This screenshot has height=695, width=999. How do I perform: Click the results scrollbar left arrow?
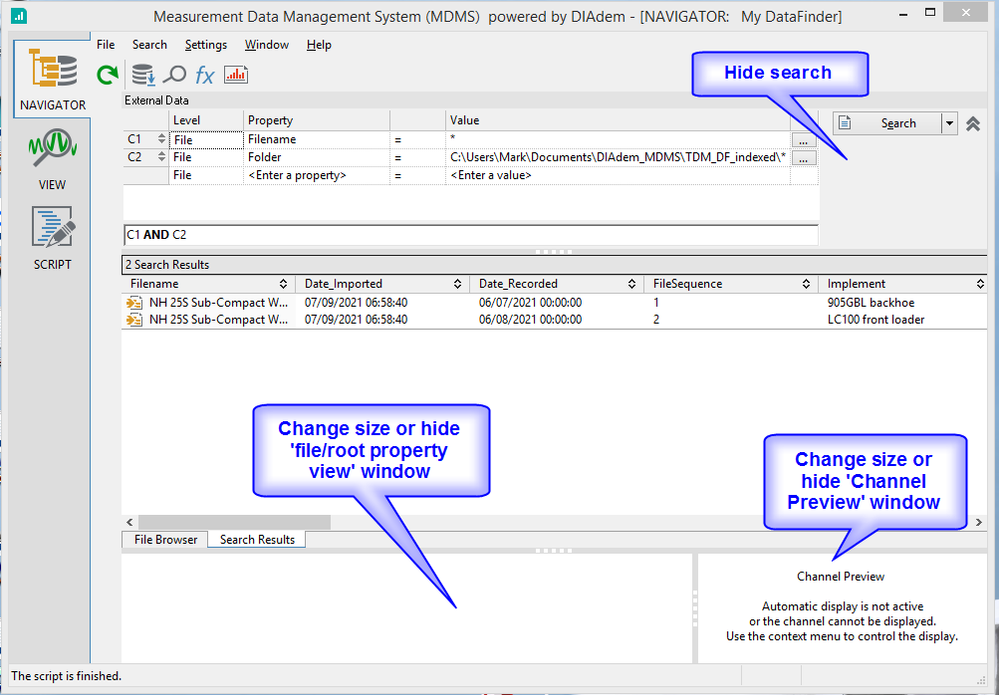click(130, 522)
